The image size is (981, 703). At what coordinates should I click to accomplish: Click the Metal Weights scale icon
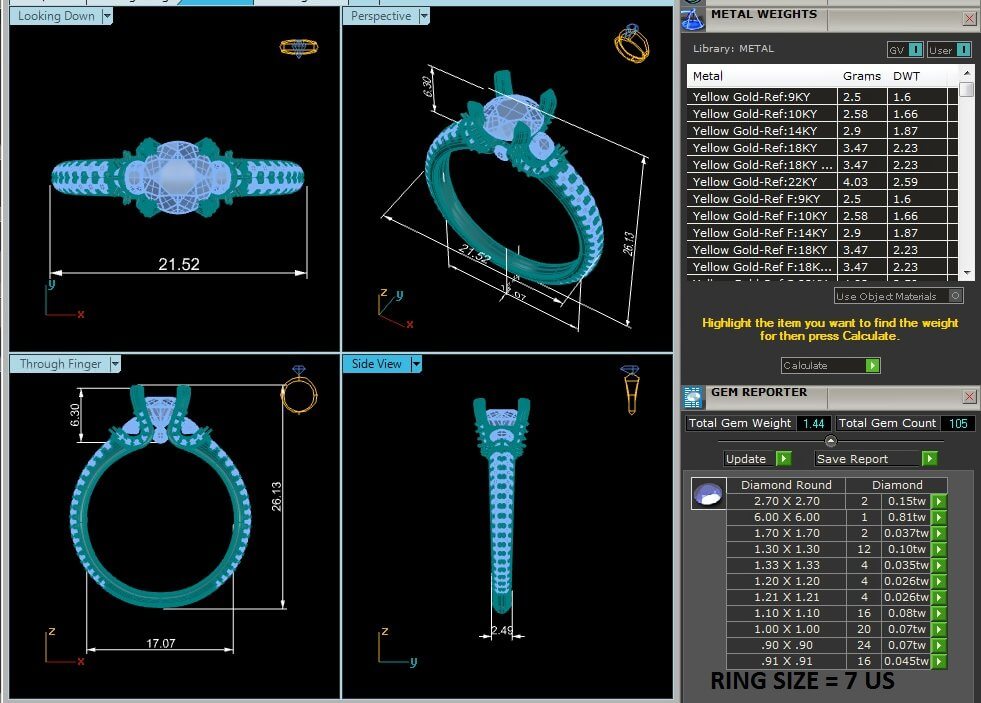(692, 18)
